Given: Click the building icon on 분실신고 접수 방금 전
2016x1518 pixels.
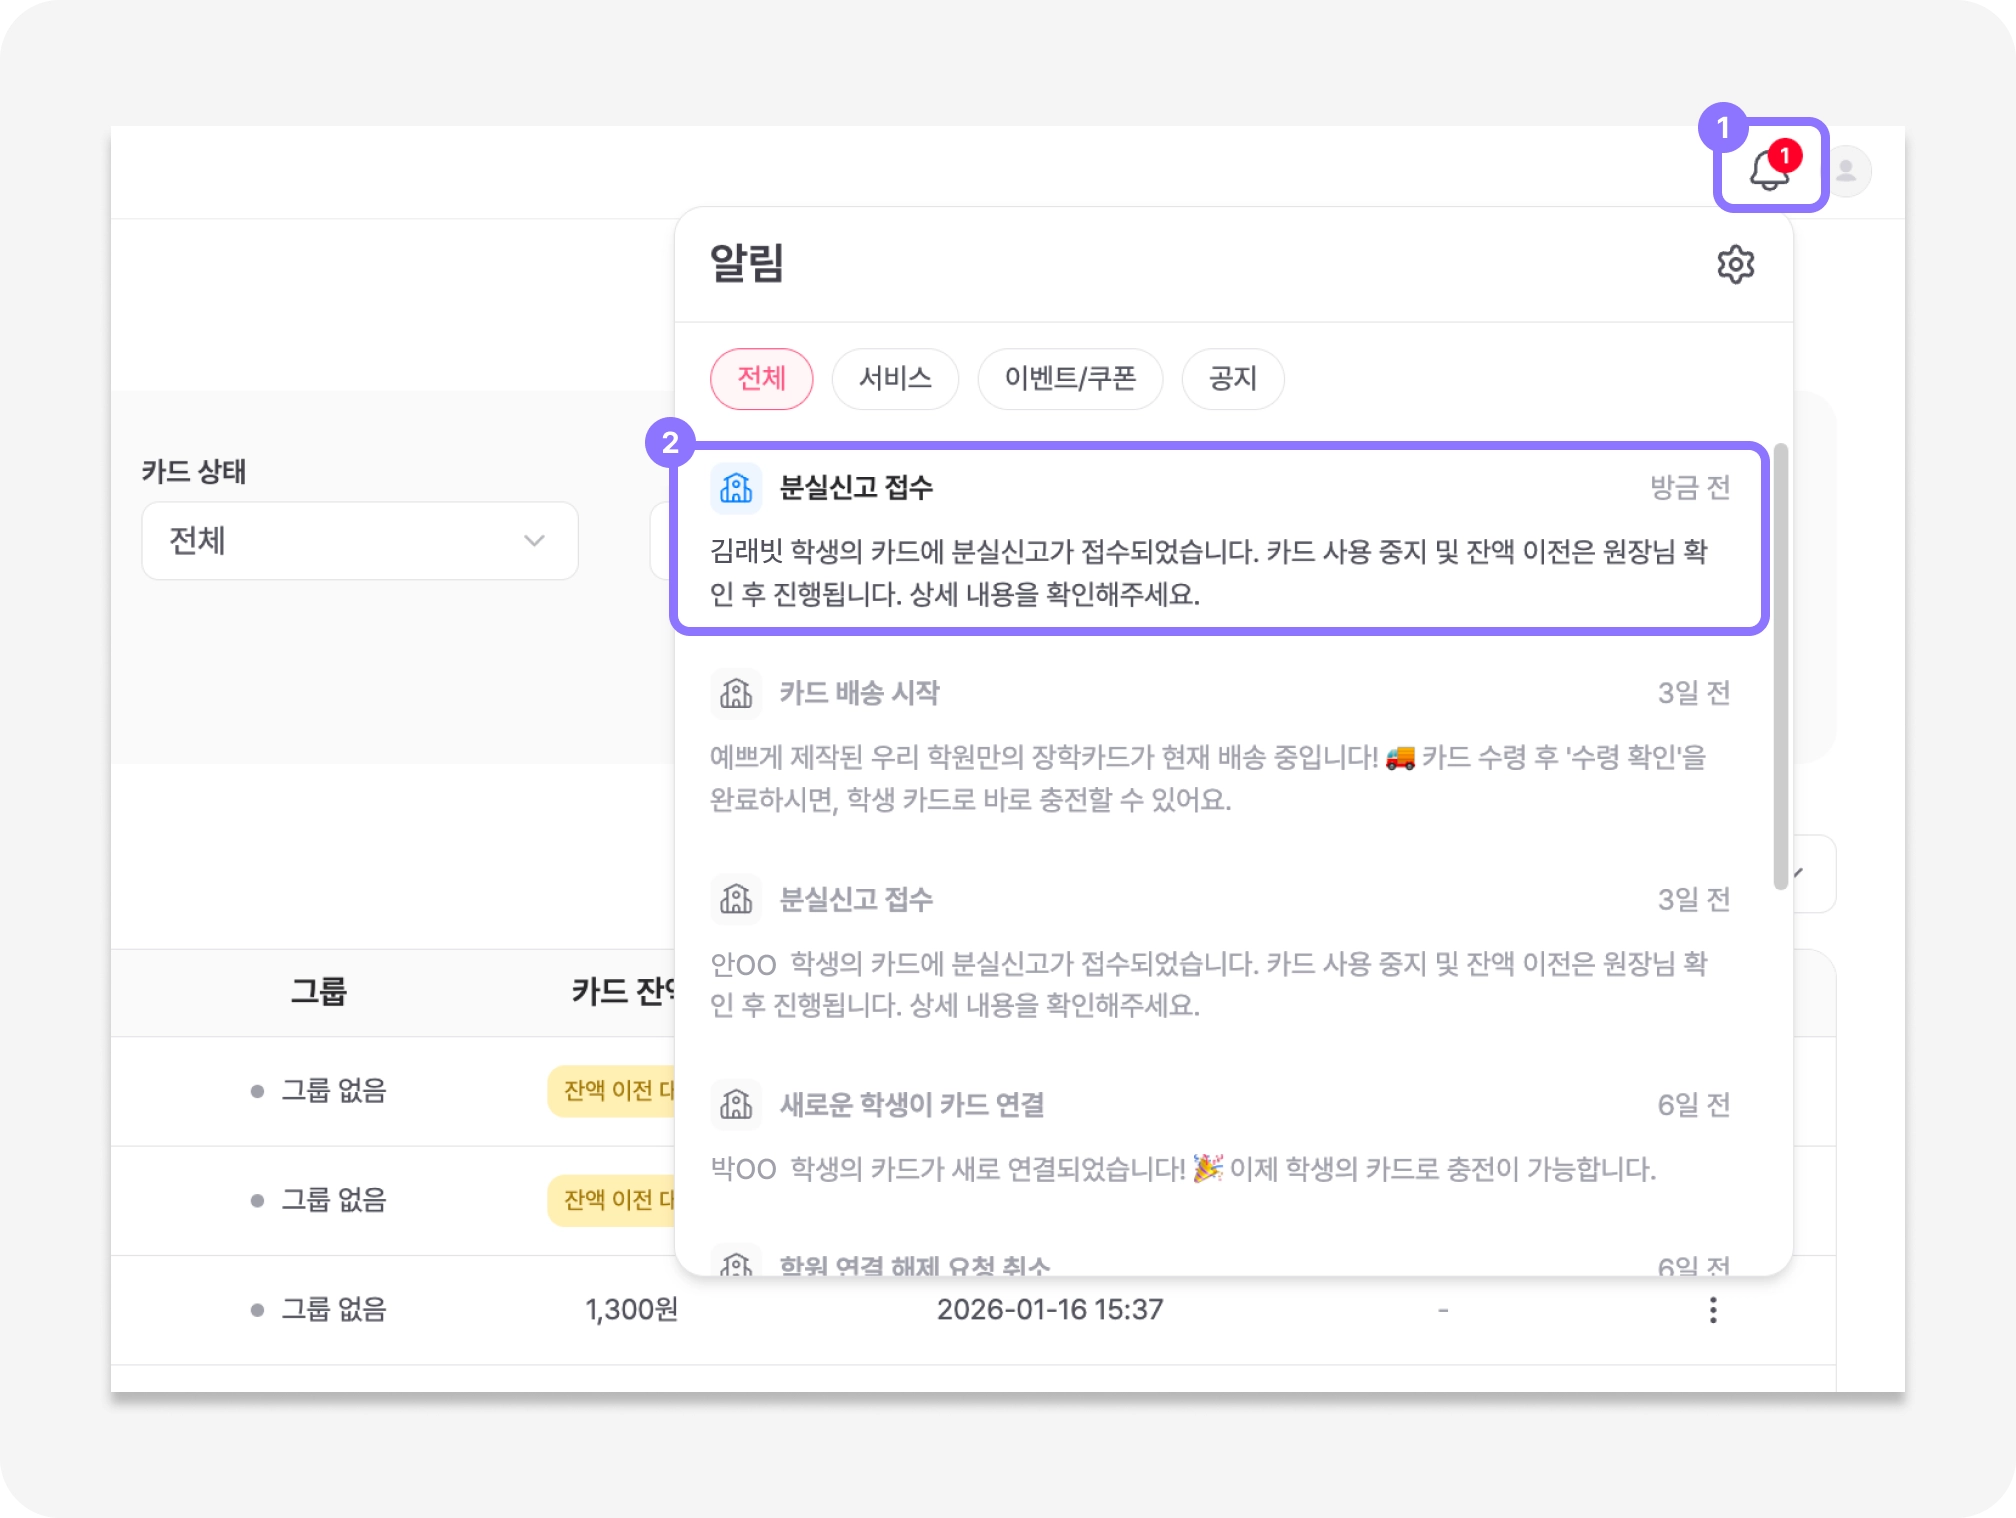Looking at the screenshot, I should coord(736,488).
